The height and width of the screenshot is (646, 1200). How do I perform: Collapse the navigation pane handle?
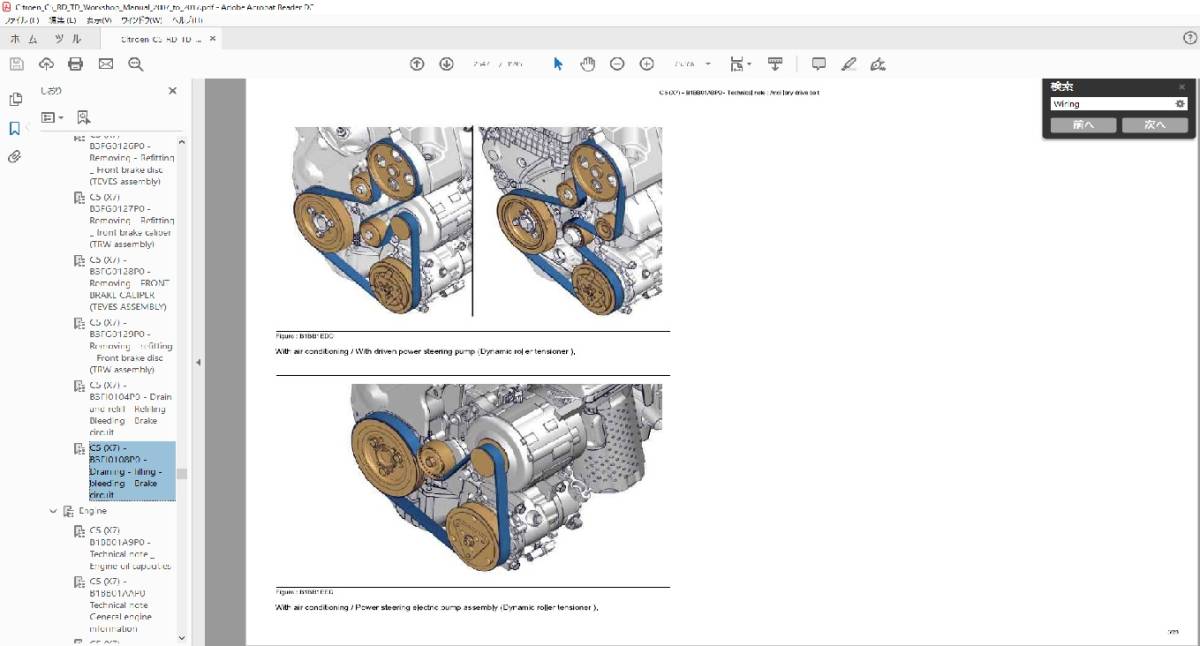[198, 363]
